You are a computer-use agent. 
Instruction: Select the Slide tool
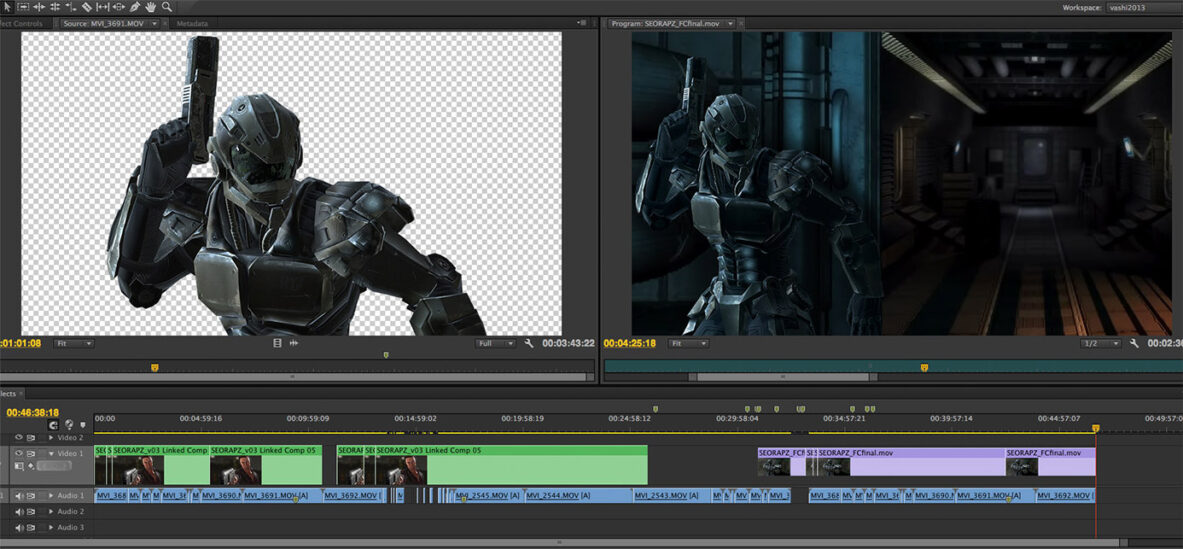pyautogui.click(x=119, y=7)
